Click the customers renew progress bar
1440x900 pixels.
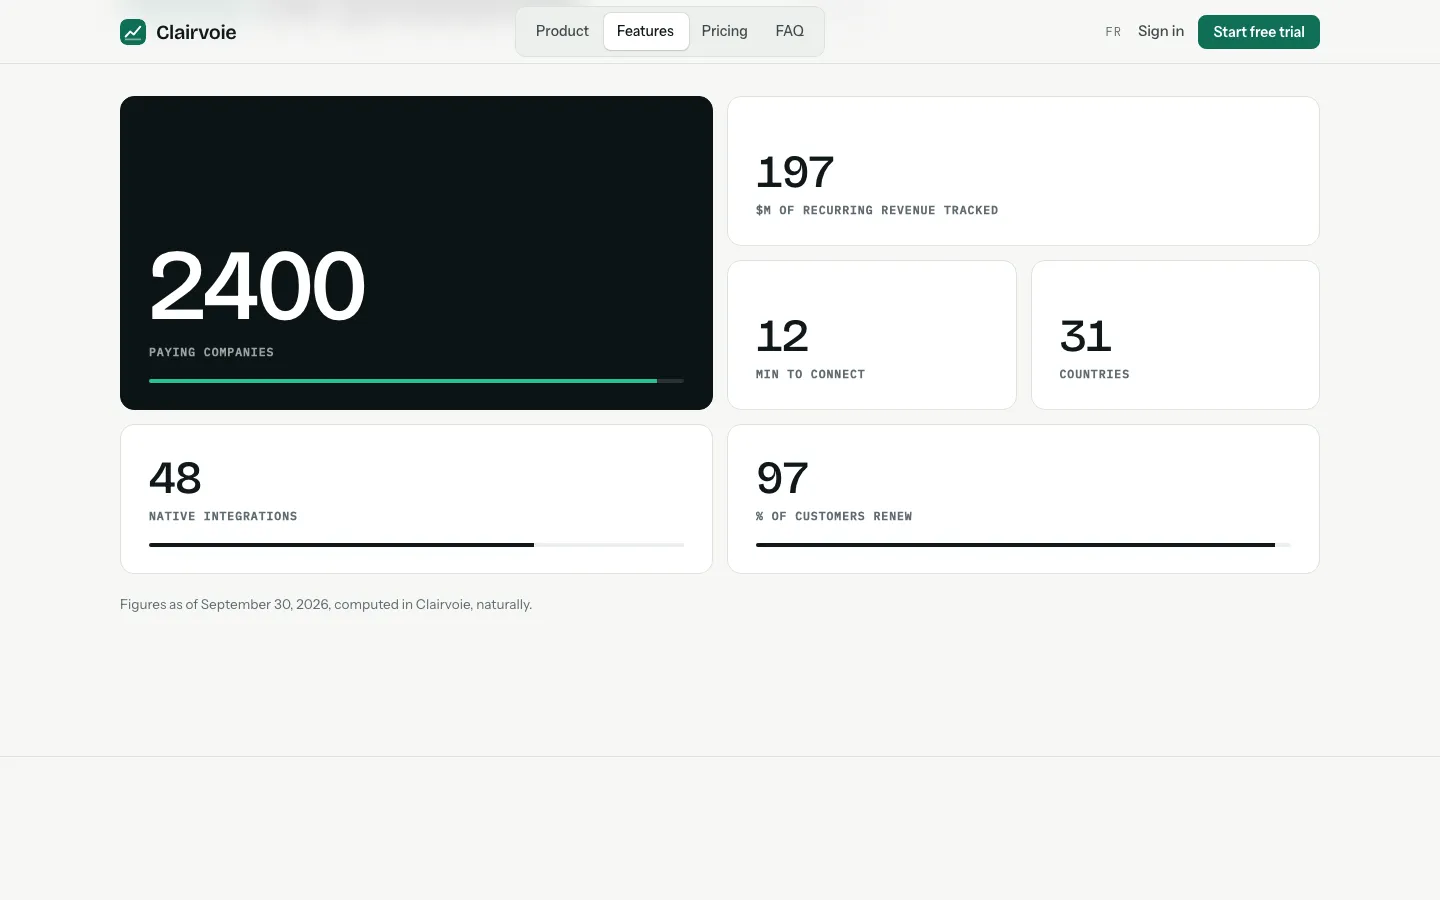pos(1023,545)
